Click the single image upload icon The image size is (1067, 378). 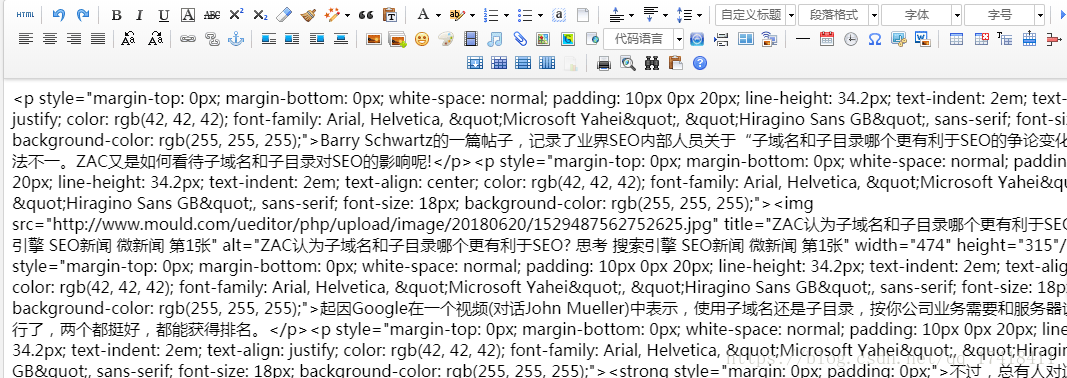pos(373,39)
